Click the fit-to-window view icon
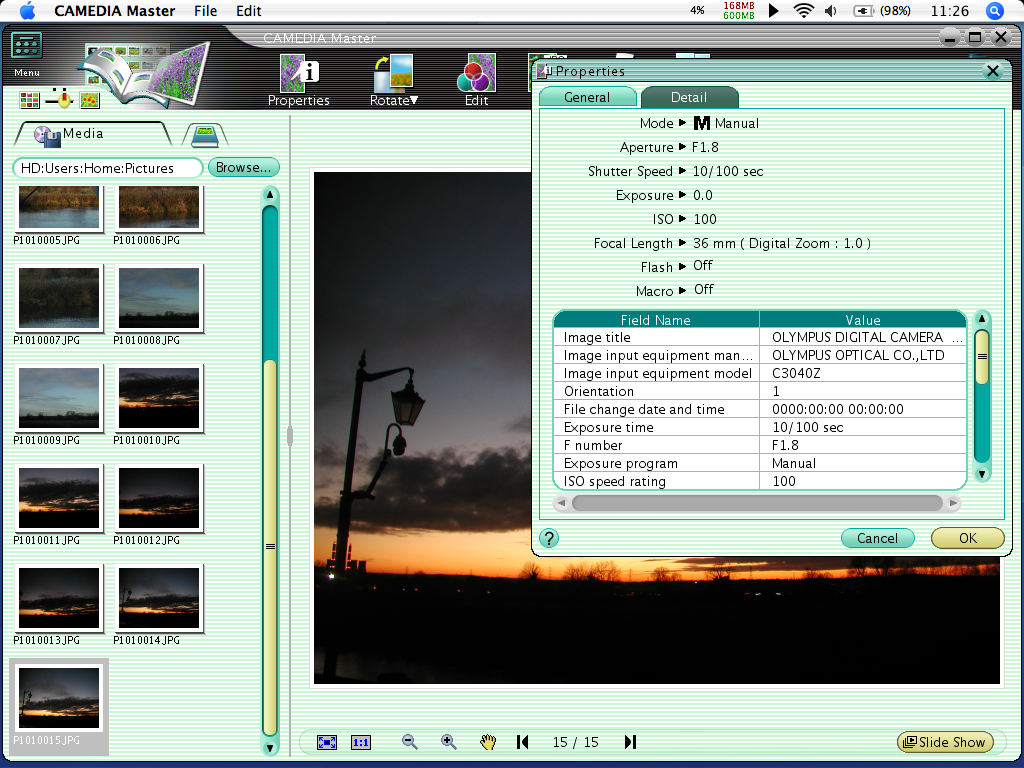This screenshot has width=1024, height=768. pos(327,742)
